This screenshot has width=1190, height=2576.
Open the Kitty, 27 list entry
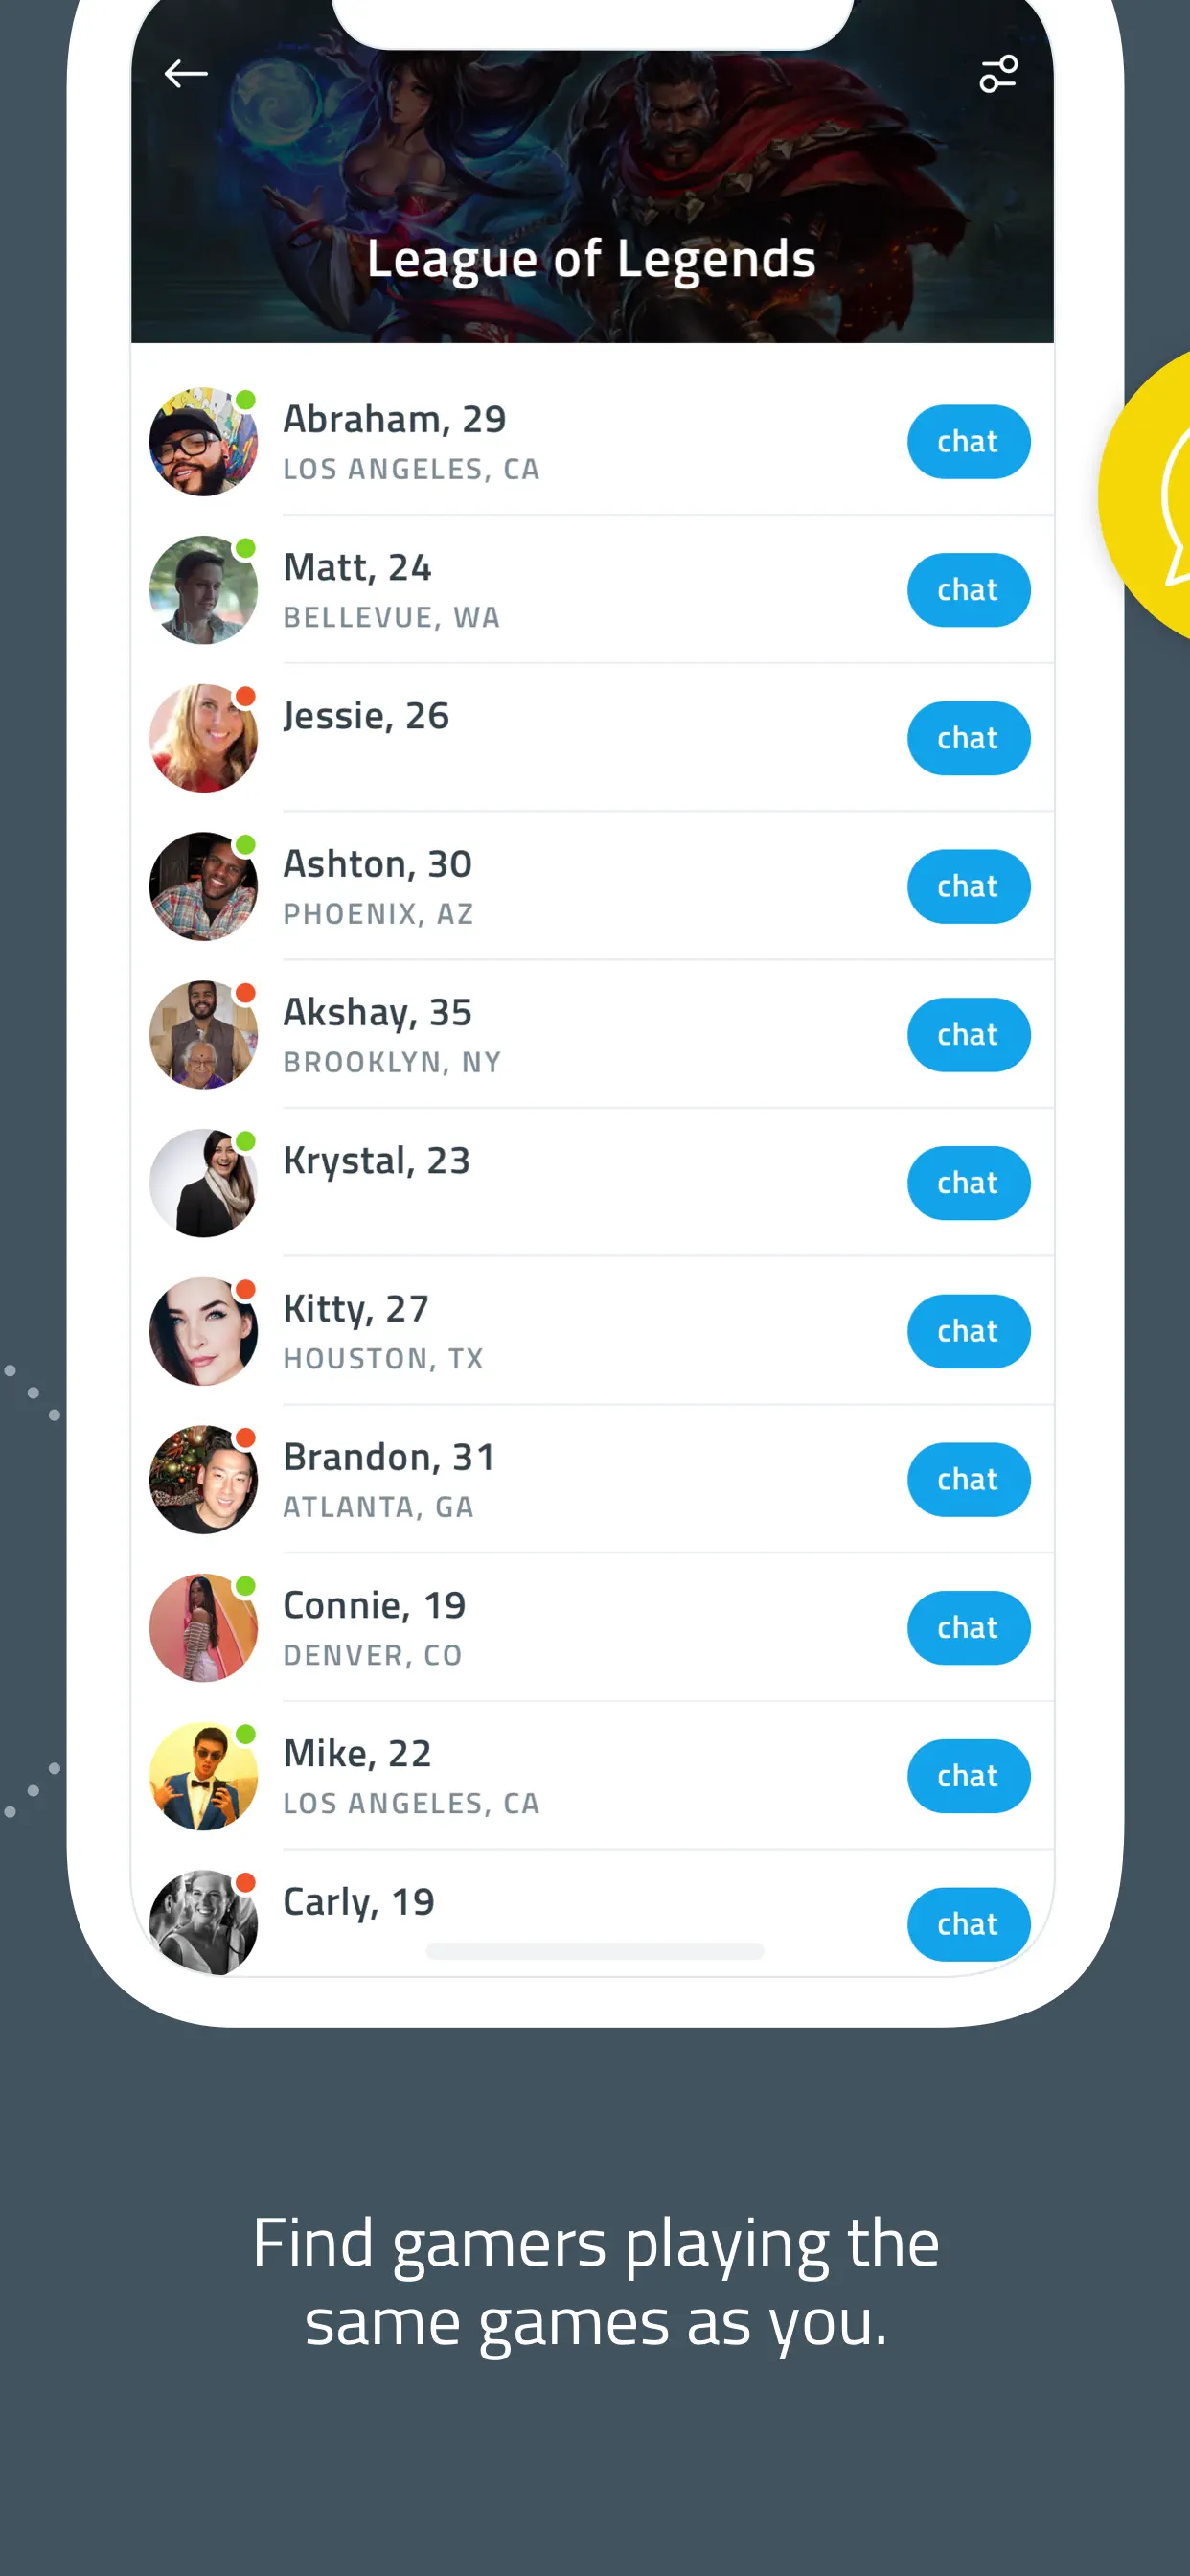(x=592, y=1331)
